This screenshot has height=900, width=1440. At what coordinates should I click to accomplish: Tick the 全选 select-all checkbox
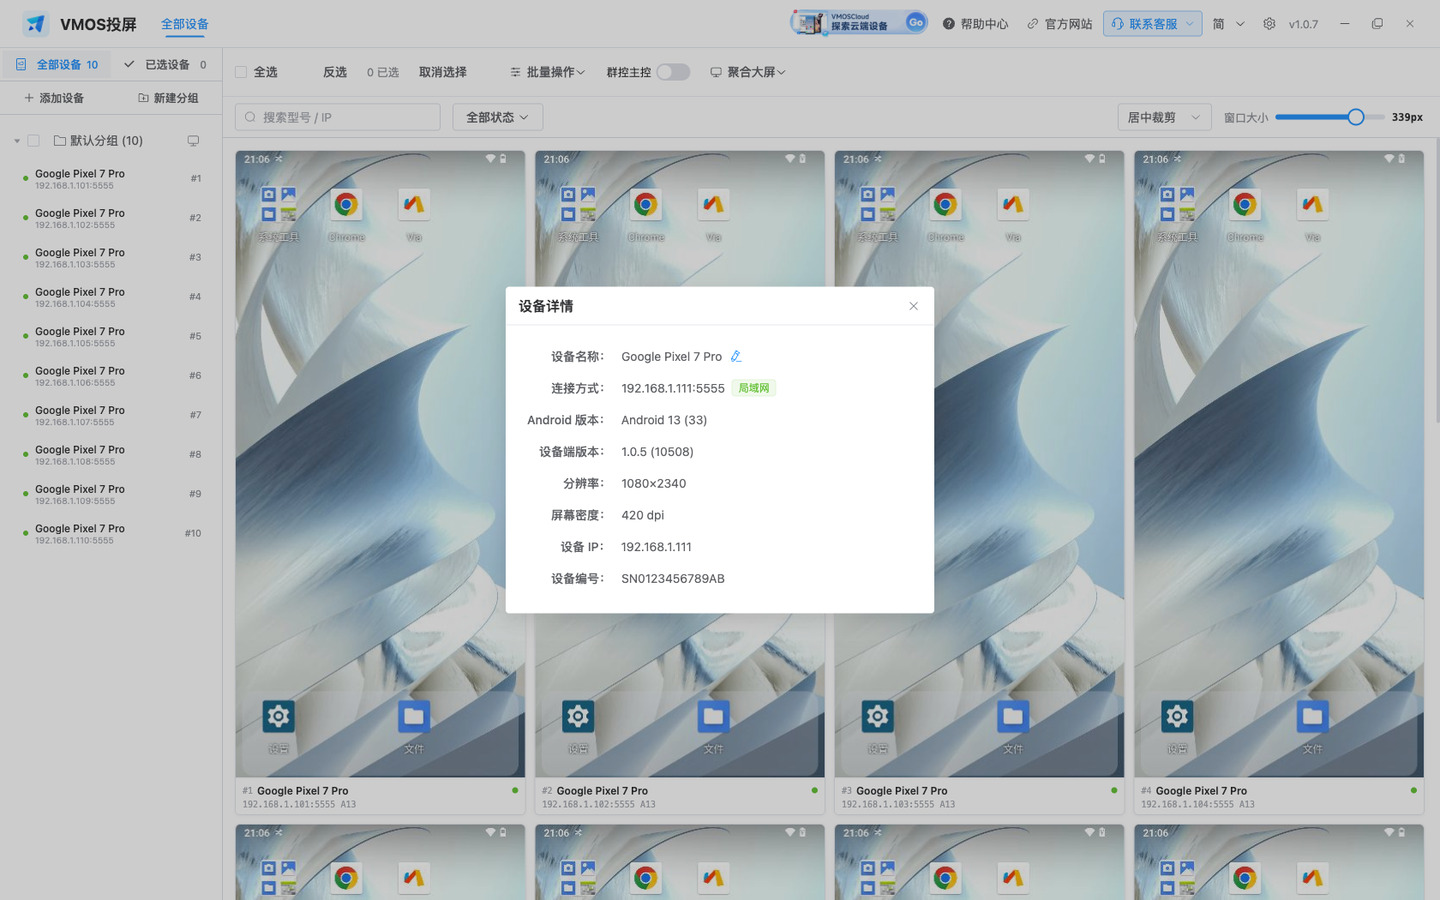241,72
